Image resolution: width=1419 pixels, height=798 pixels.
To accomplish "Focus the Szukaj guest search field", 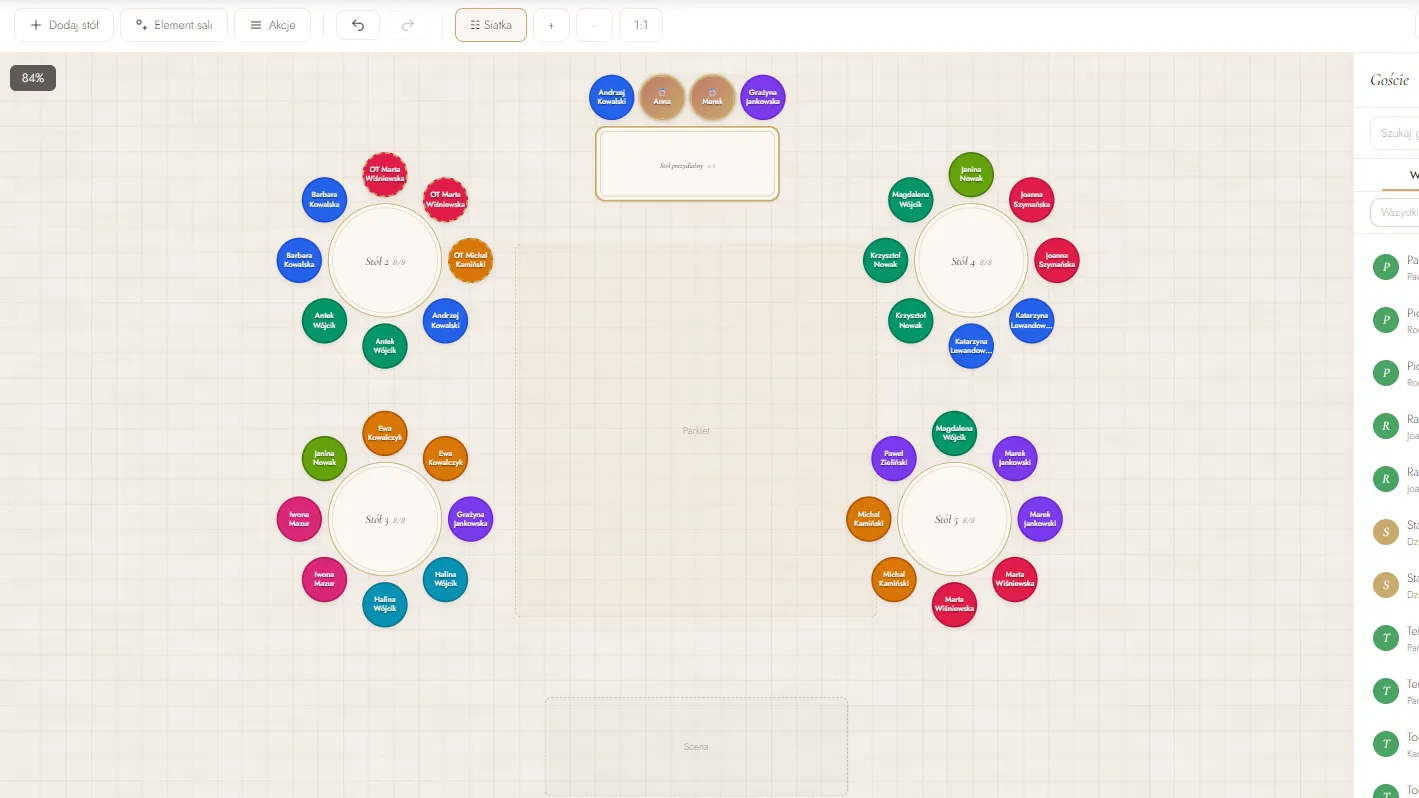I will click(x=1394, y=132).
